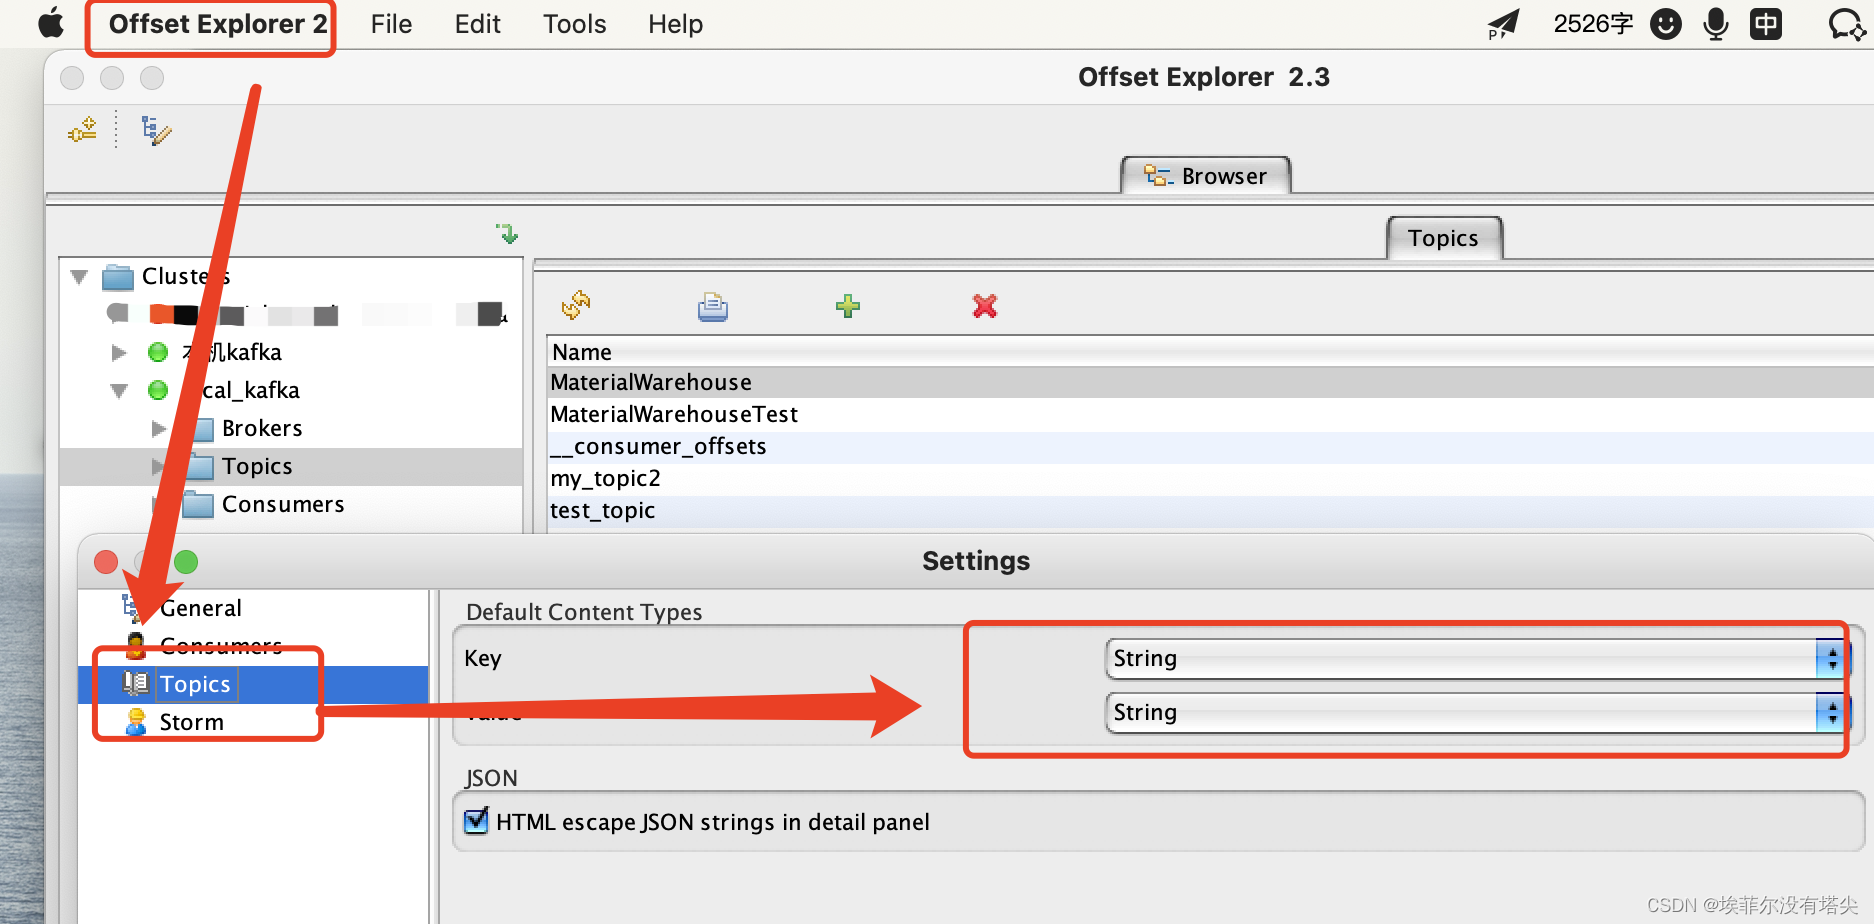Select the __consumer_offsets topic row
1874x924 pixels.
[x=1210, y=446]
